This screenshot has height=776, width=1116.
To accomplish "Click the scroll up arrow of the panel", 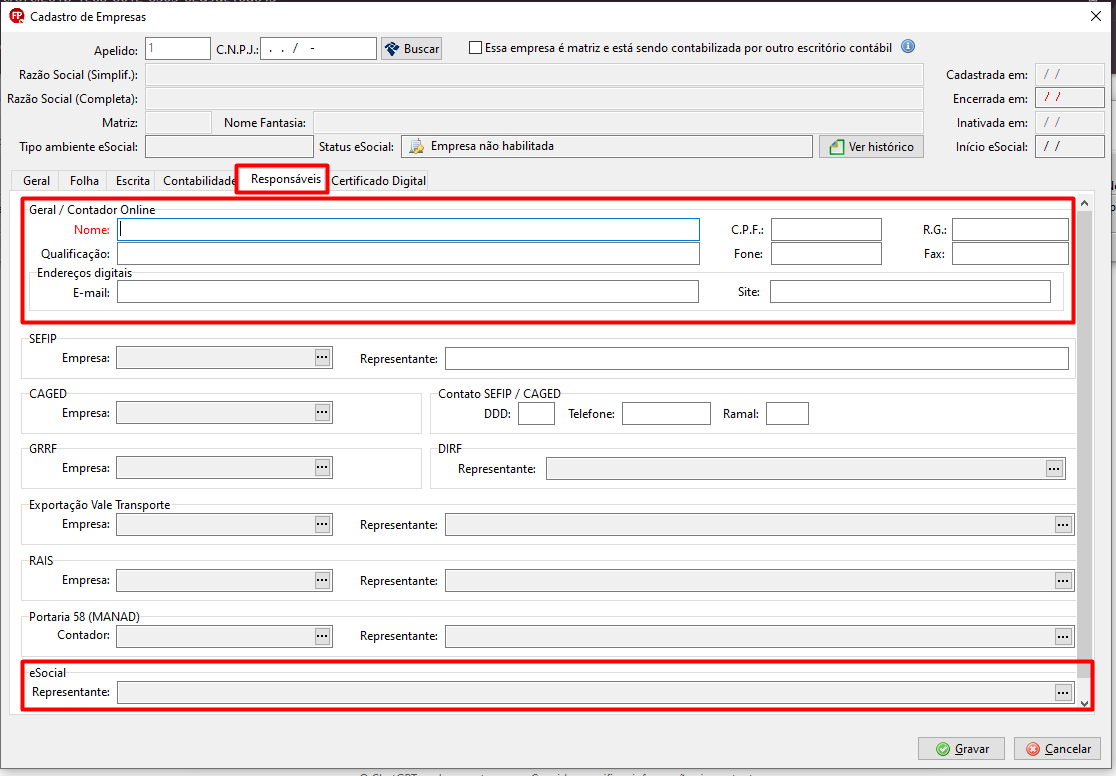I will click(1084, 204).
